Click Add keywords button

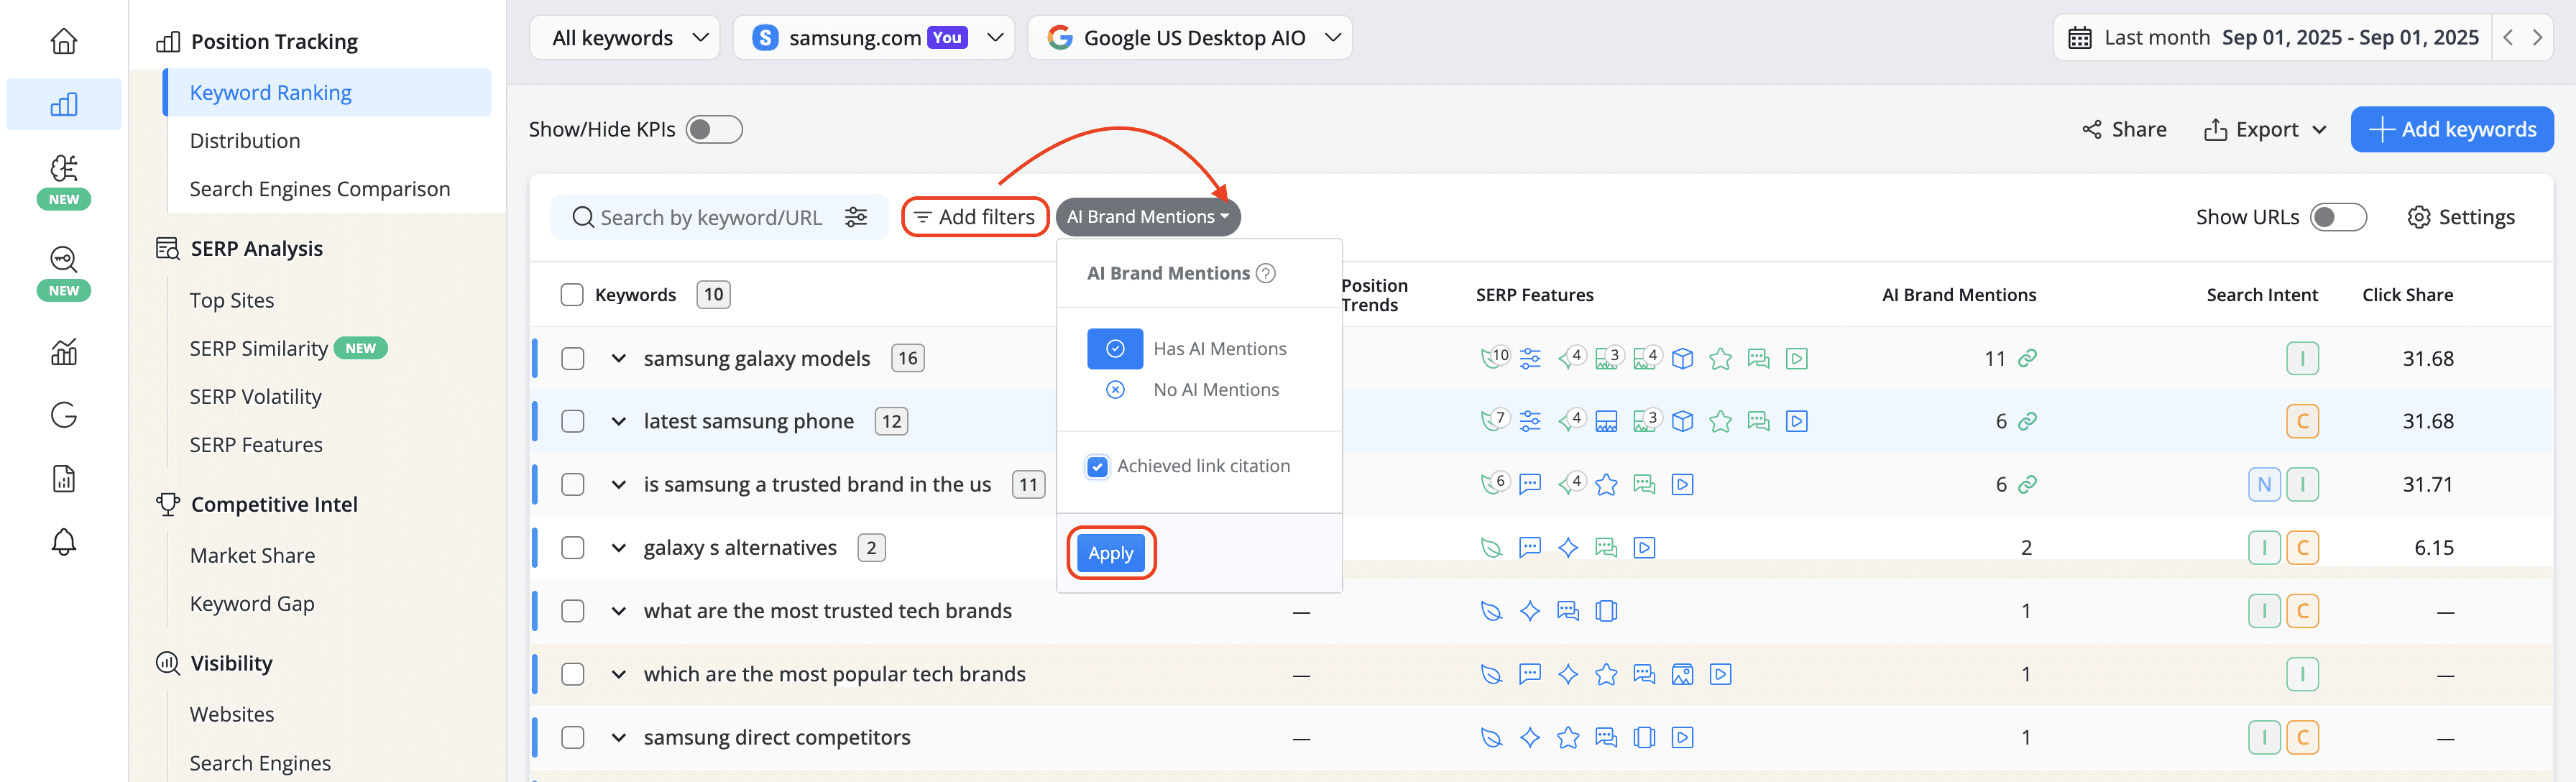click(x=2452, y=130)
